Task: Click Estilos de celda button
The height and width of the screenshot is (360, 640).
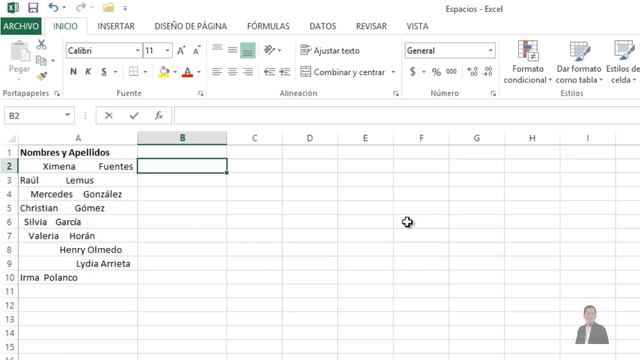Action: (x=623, y=62)
